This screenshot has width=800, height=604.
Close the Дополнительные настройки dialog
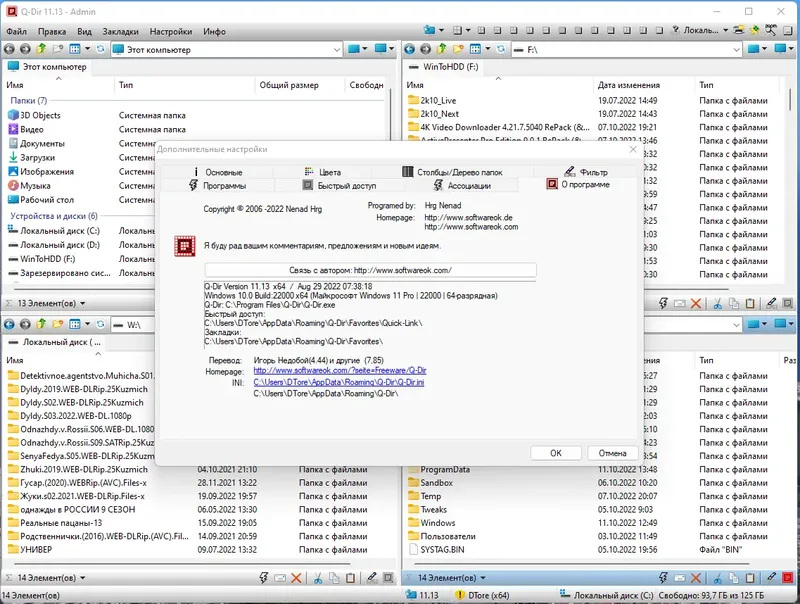633,149
